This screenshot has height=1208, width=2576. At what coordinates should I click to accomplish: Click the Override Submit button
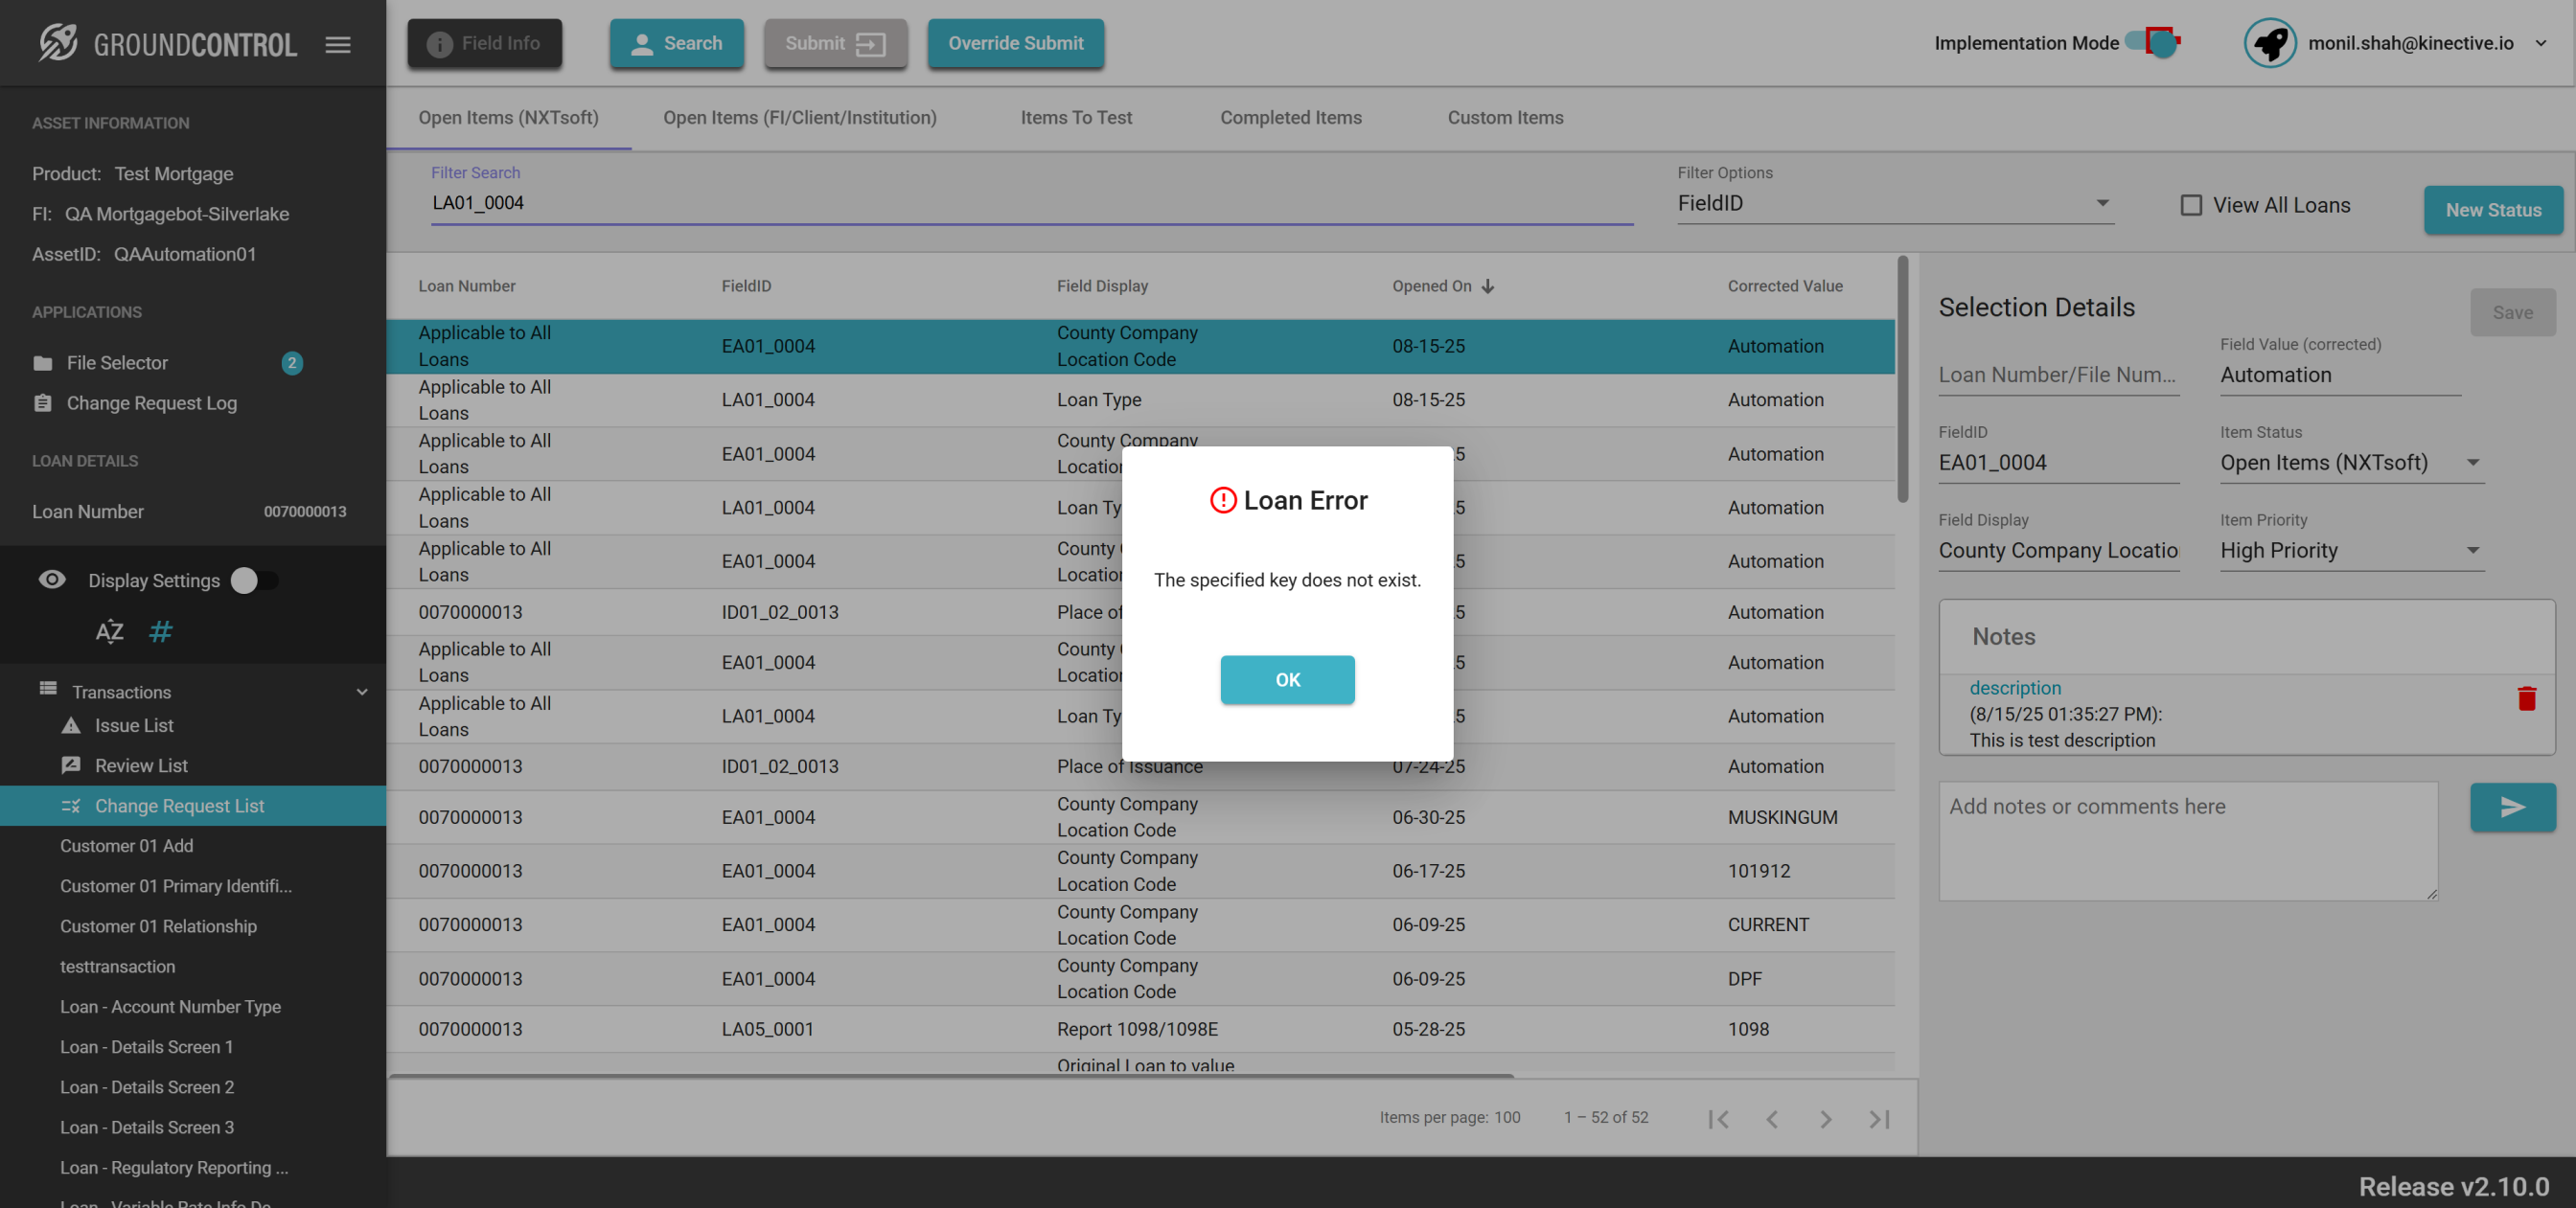point(1015,43)
